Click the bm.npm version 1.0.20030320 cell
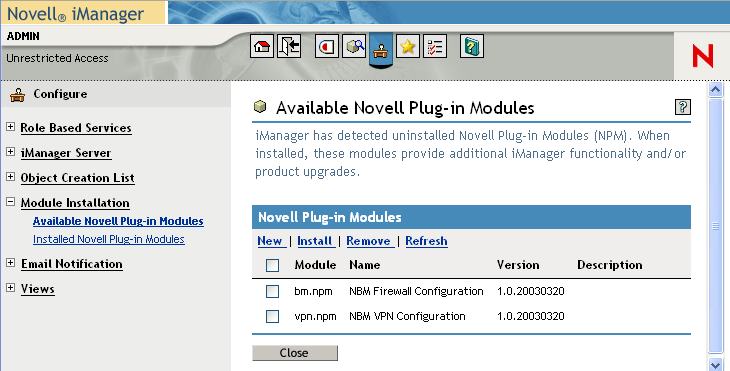The height and width of the screenshot is (371, 730). 531,291
